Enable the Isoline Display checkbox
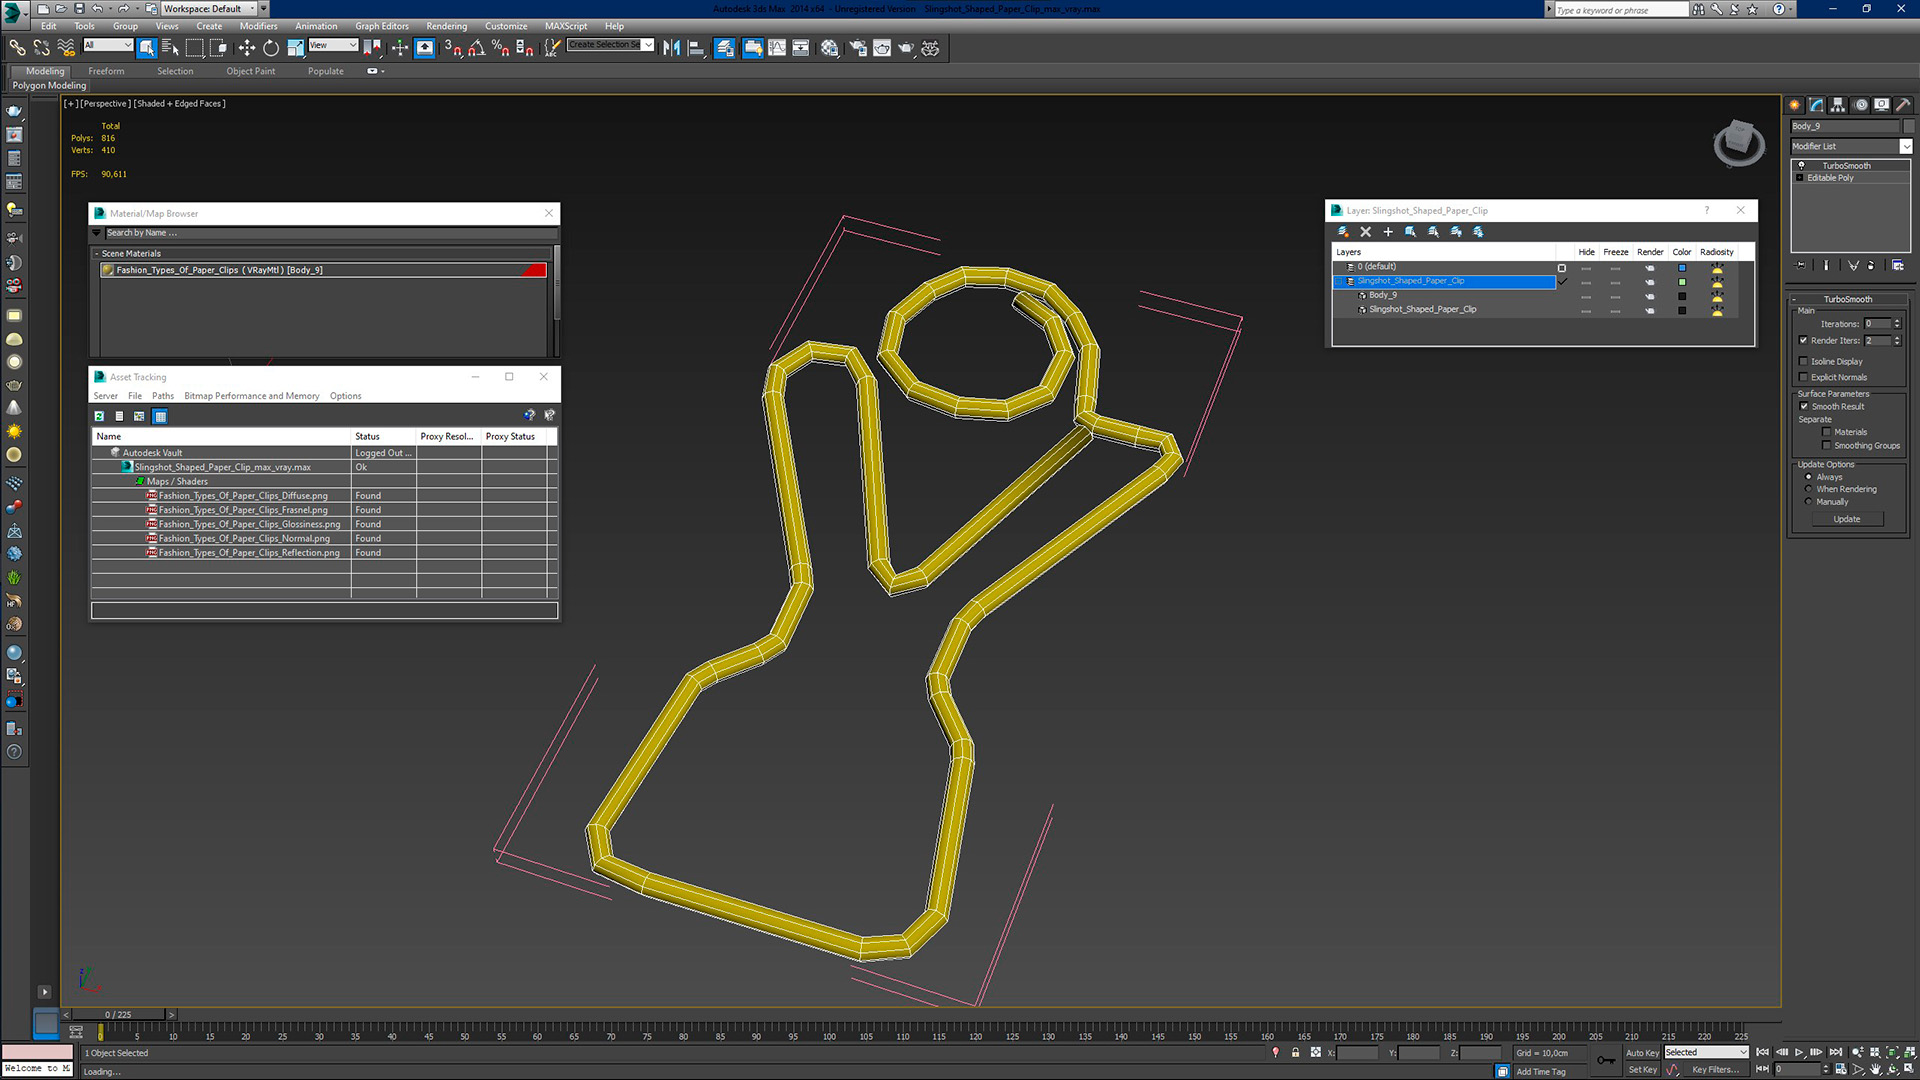This screenshot has height=1080, width=1920. click(1803, 361)
